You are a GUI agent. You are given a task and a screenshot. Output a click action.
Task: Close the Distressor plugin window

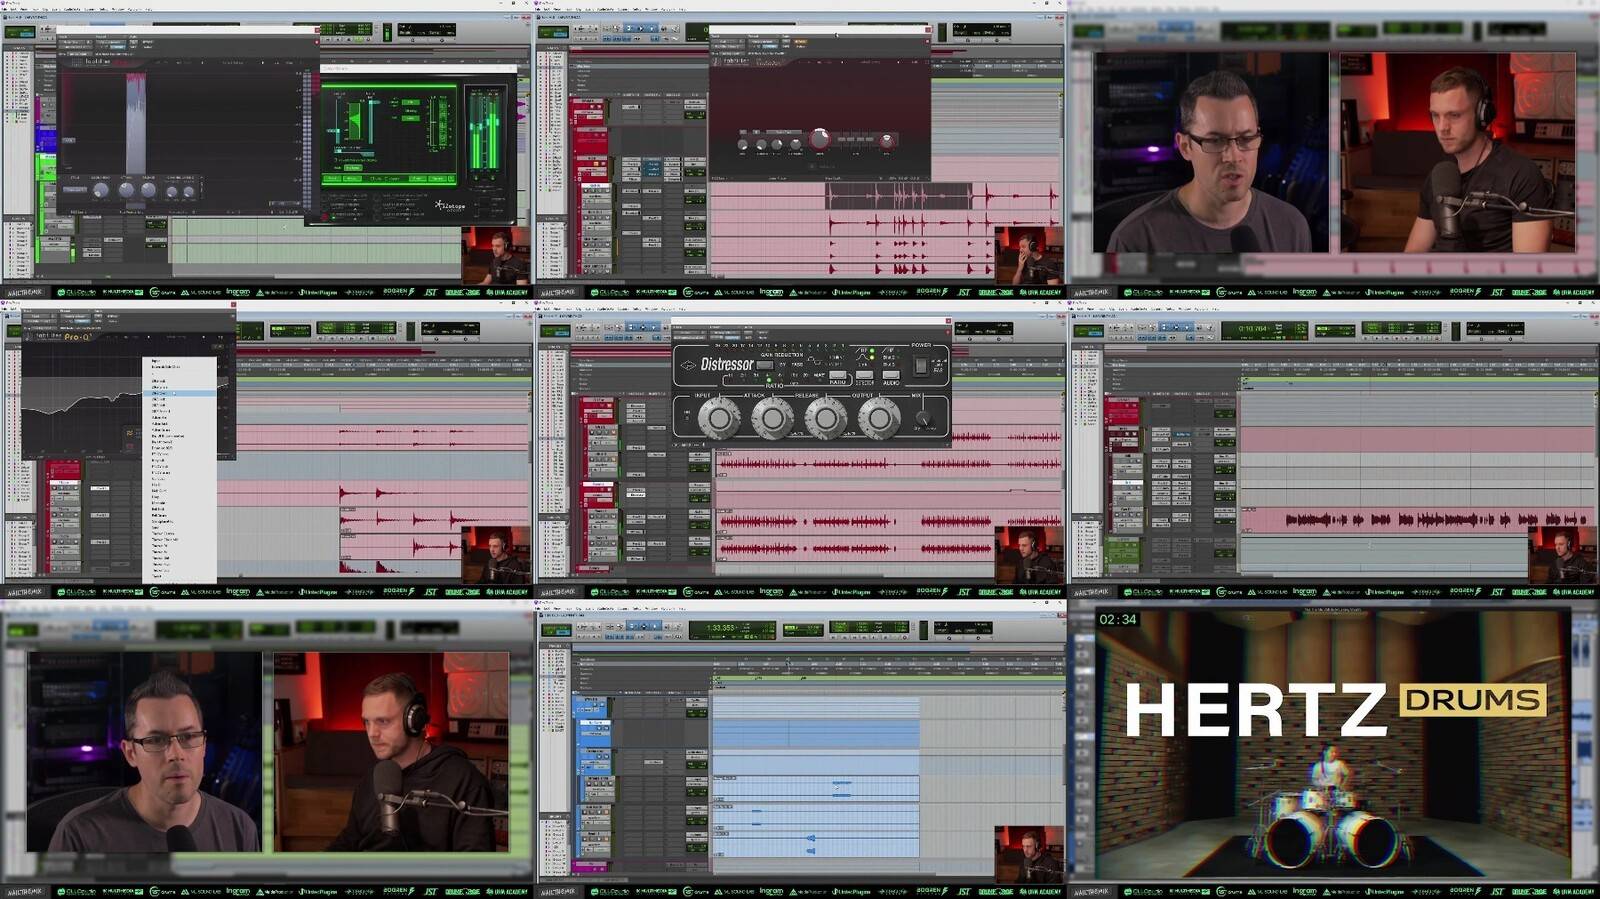pyautogui.click(x=947, y=322)
